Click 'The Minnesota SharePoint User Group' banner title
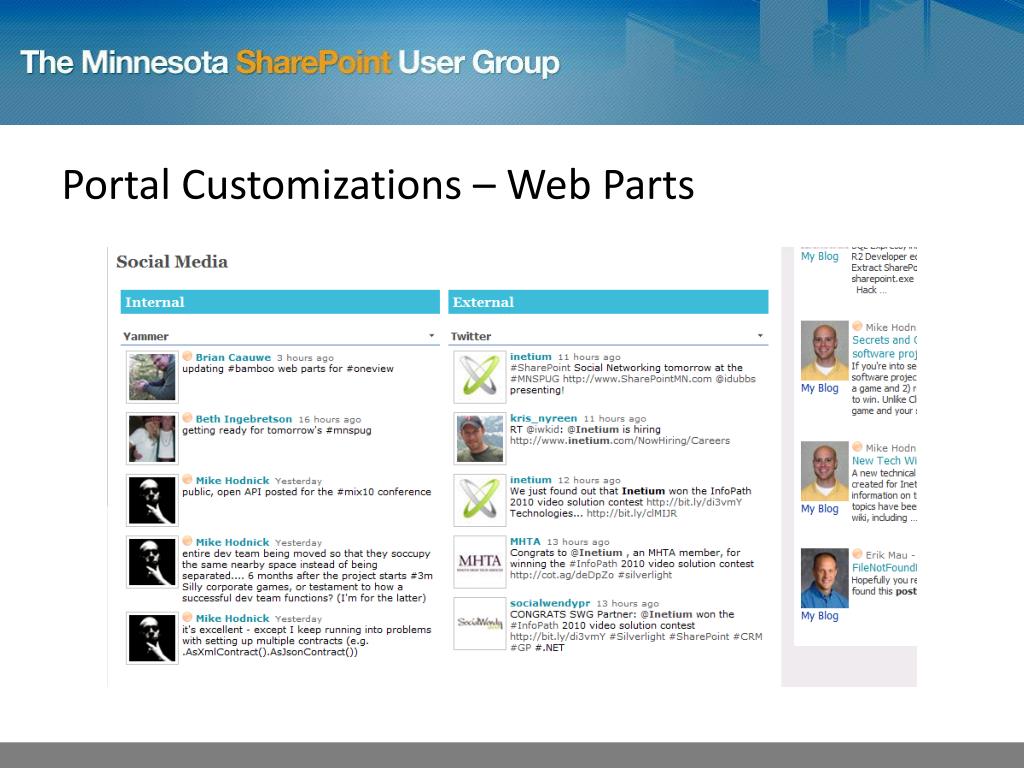 290,63
